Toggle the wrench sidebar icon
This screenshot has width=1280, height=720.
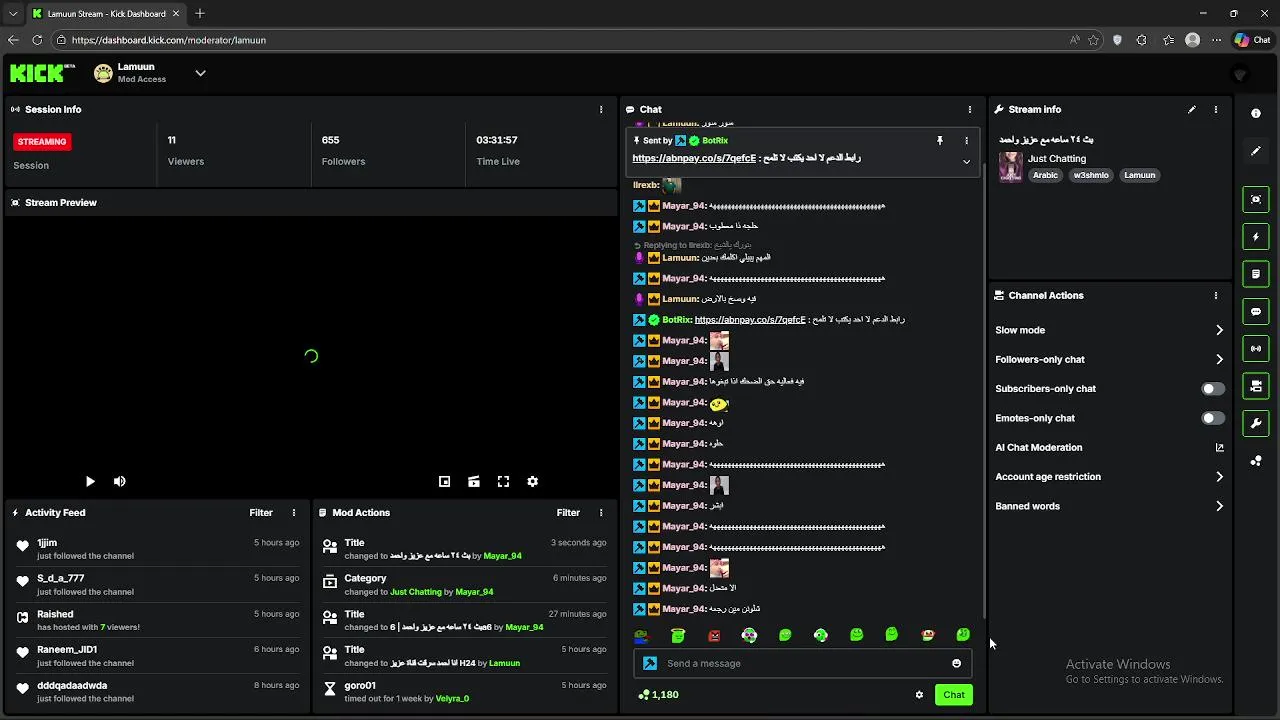[x=1256, y=423]
